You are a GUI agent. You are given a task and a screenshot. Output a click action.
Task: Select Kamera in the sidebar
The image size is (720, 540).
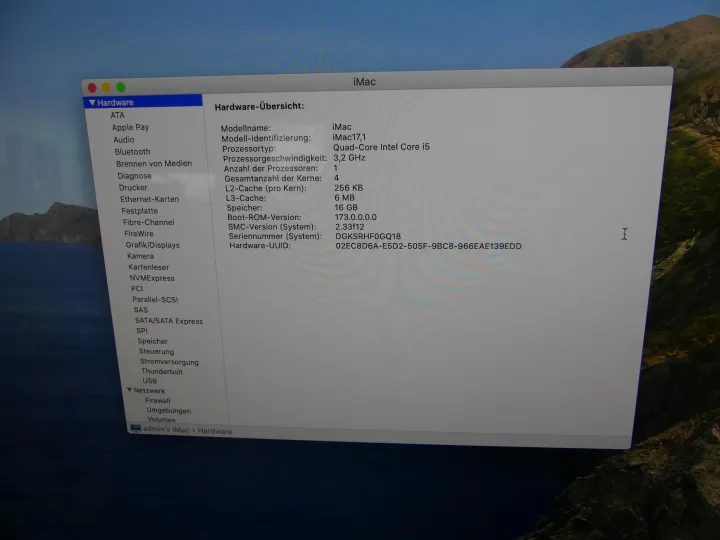point(141,256)
